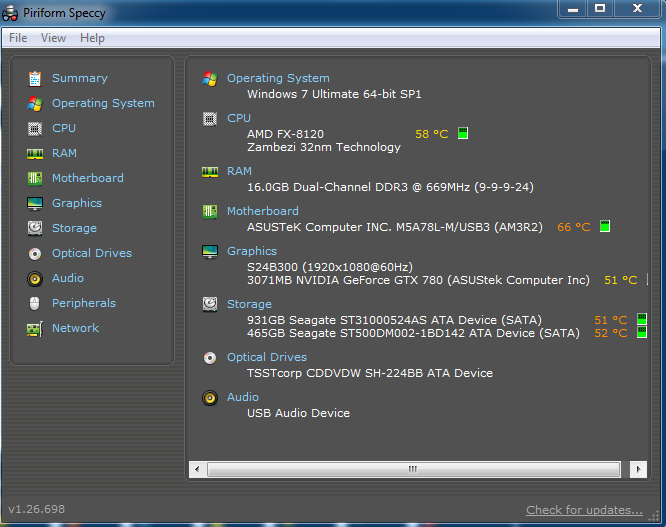Click the Storage heading link in summary

[249, 304]
